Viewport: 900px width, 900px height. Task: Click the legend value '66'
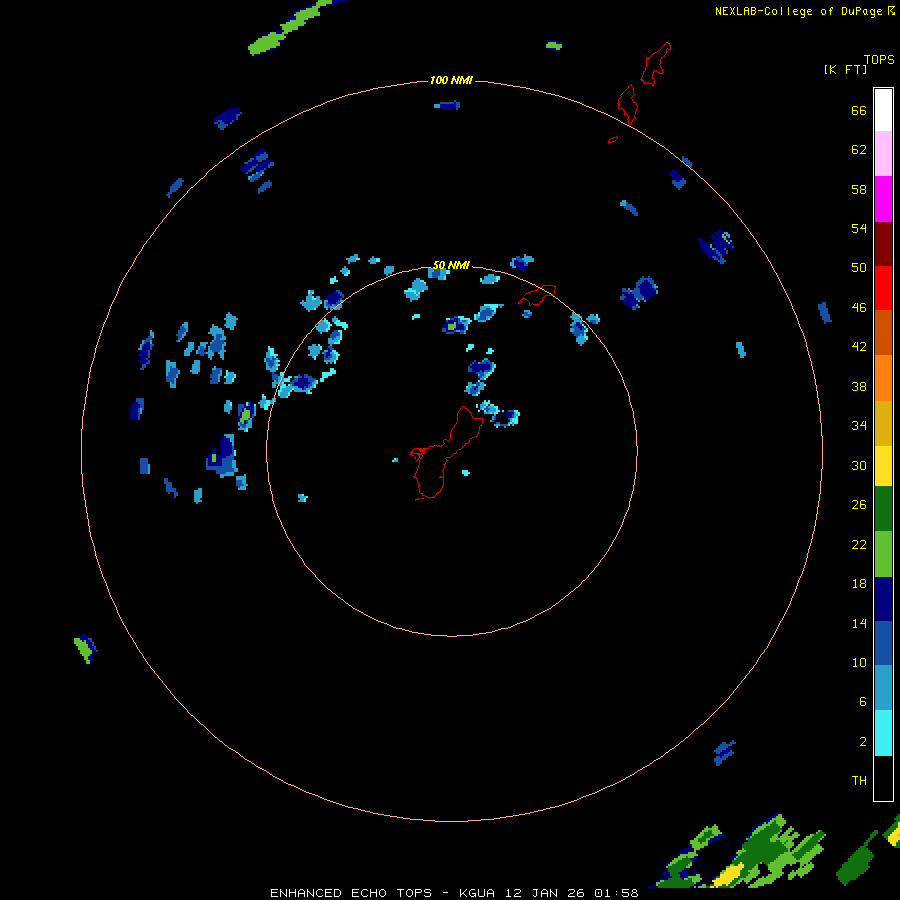859,111
